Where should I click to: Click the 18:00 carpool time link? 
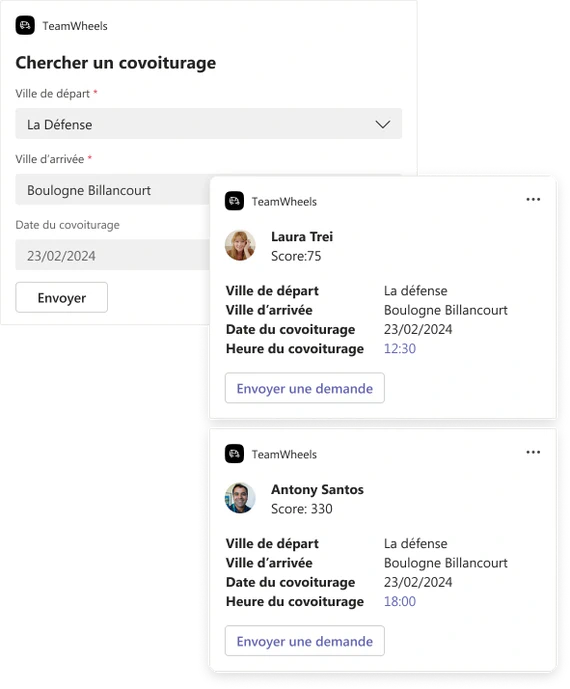[x=399, y=601]
